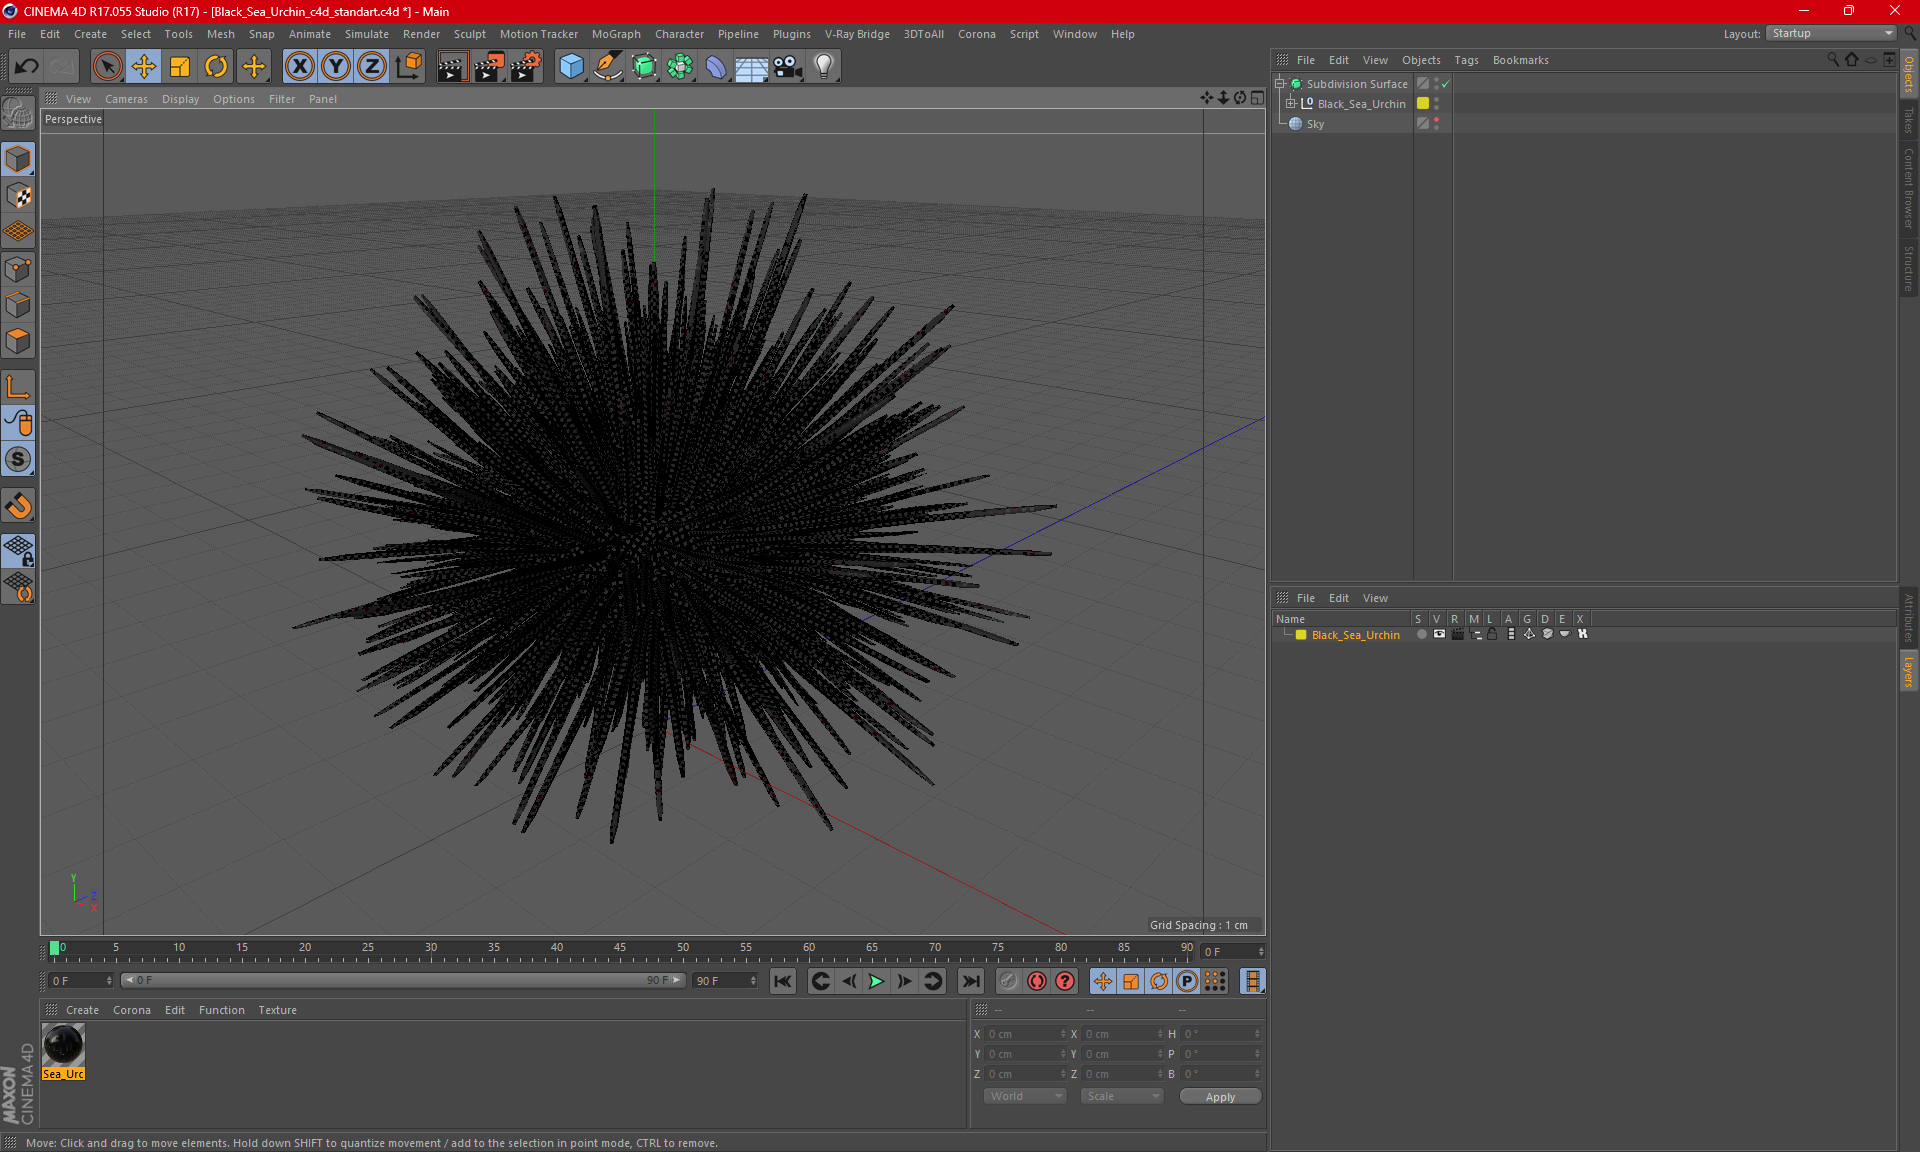Add a camera object
The width and height of the screenshot is (1920, 1152).
click(x=788, y=67)
